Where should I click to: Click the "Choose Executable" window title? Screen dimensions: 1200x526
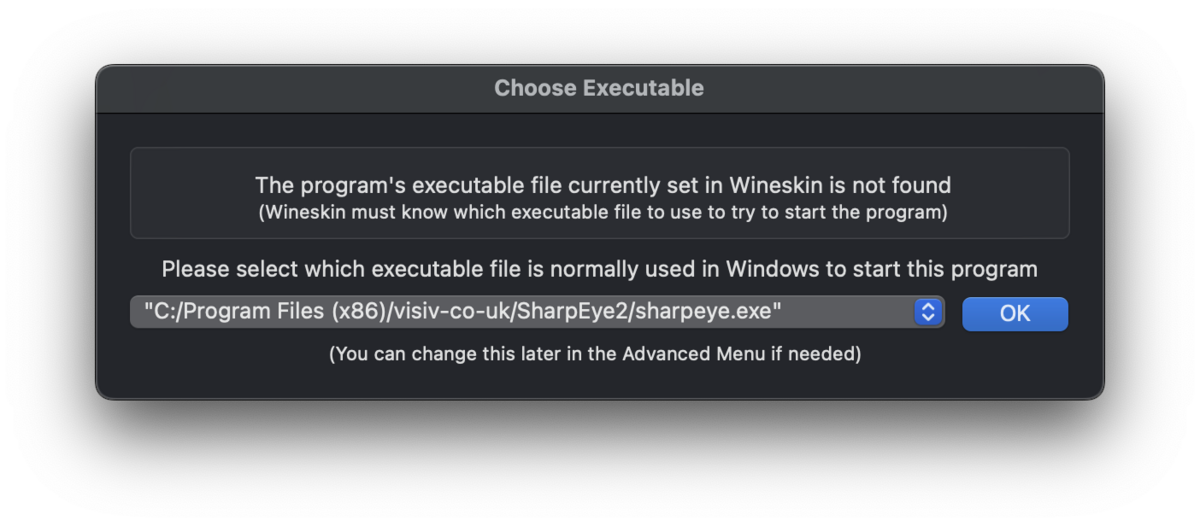click(599, 88)
